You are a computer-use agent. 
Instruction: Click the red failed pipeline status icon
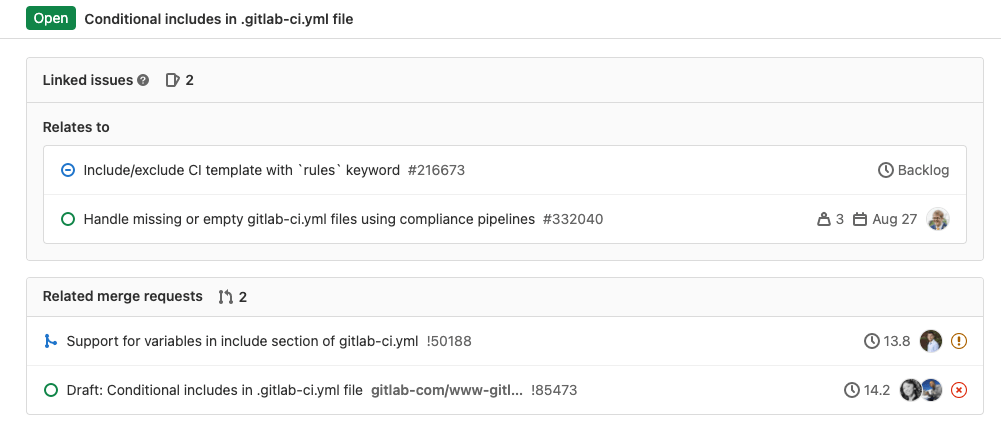click(x=959, y=390)
